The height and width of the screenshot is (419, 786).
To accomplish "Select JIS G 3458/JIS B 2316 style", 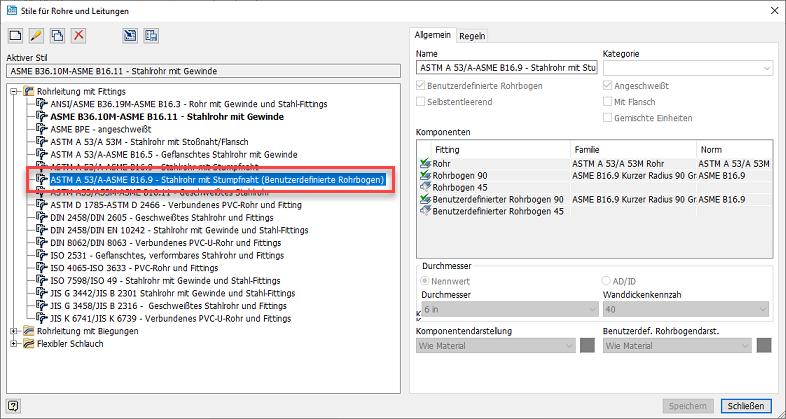I will [168, 306].
